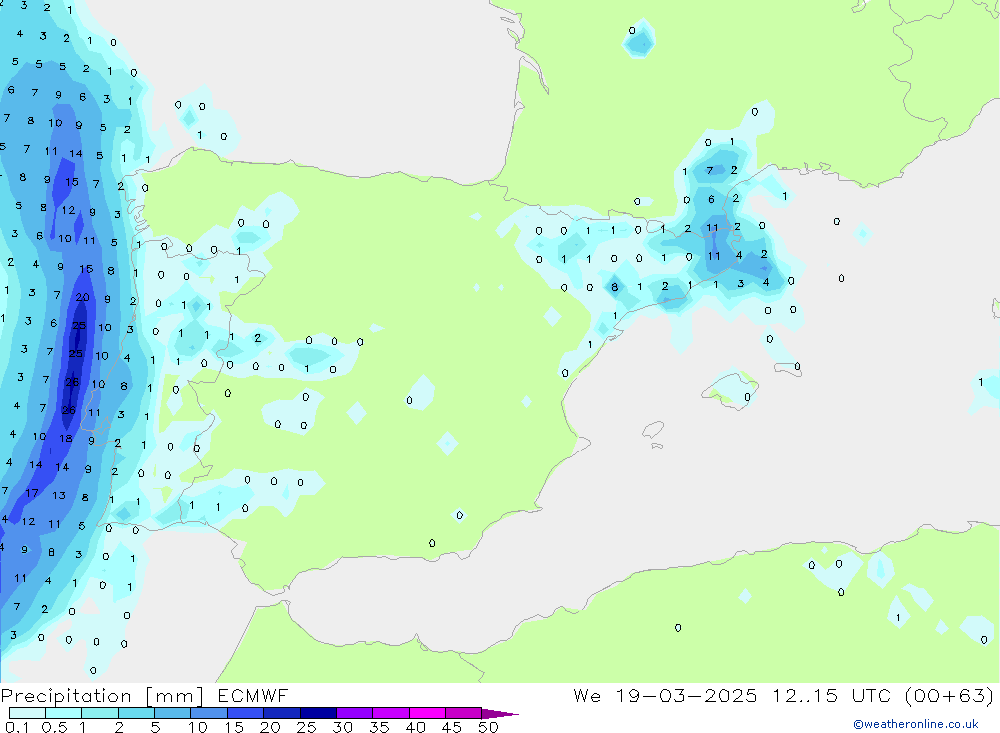
Task: Click the legend label '0.1'
Action: (17, 727)
